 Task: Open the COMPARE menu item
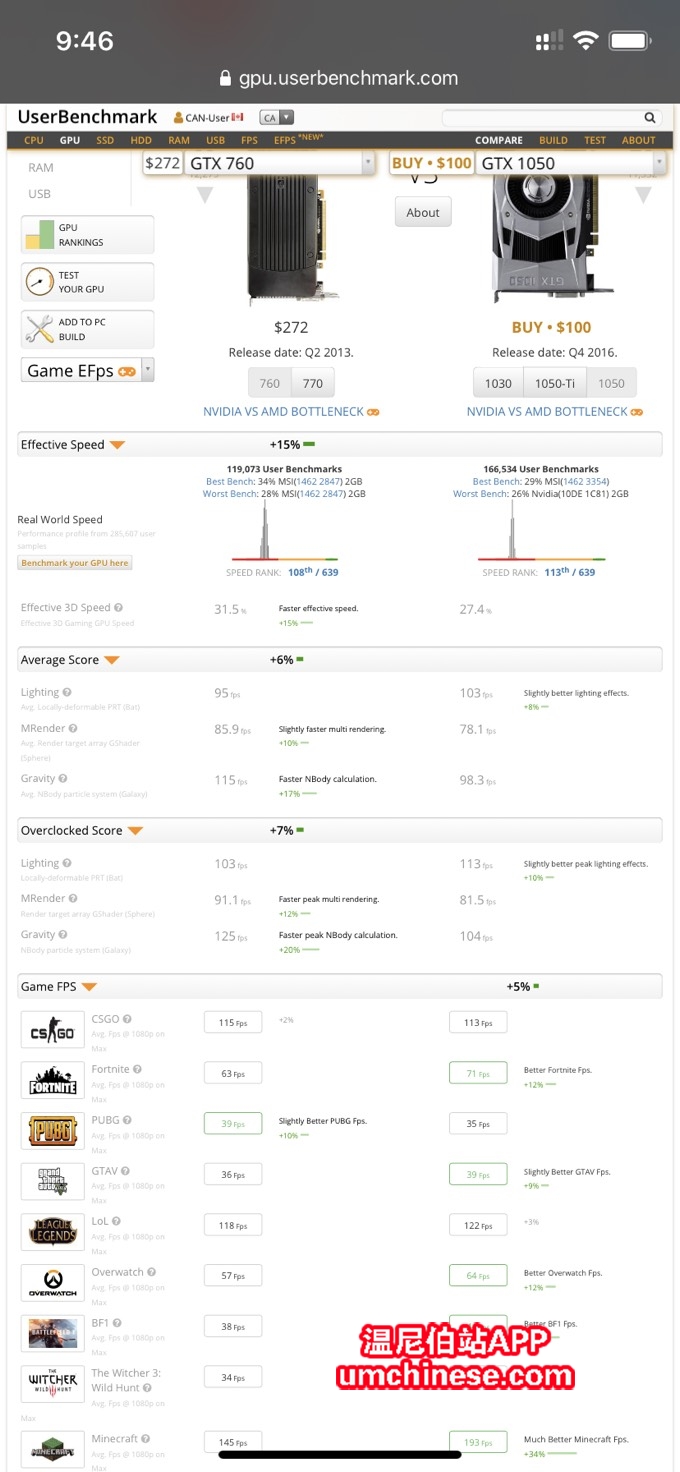pos(499,141)
